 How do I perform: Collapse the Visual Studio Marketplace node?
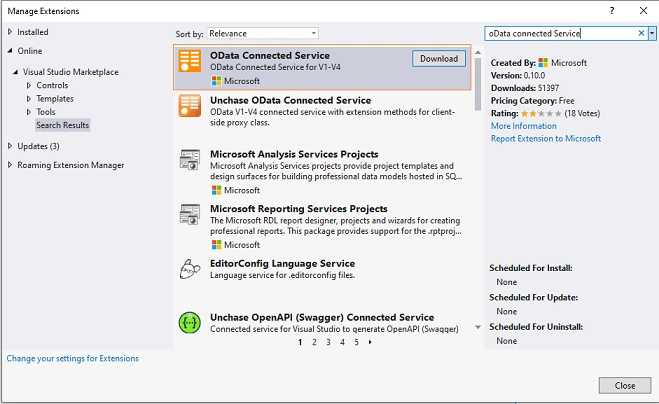click(x=16, y=72)
